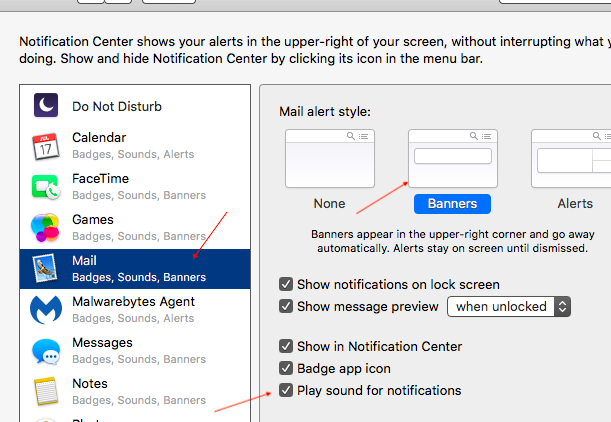Toggle Show in Notification Center checkbox
The width and height of the screenshot is (611, 422).
tap(286, 346)
